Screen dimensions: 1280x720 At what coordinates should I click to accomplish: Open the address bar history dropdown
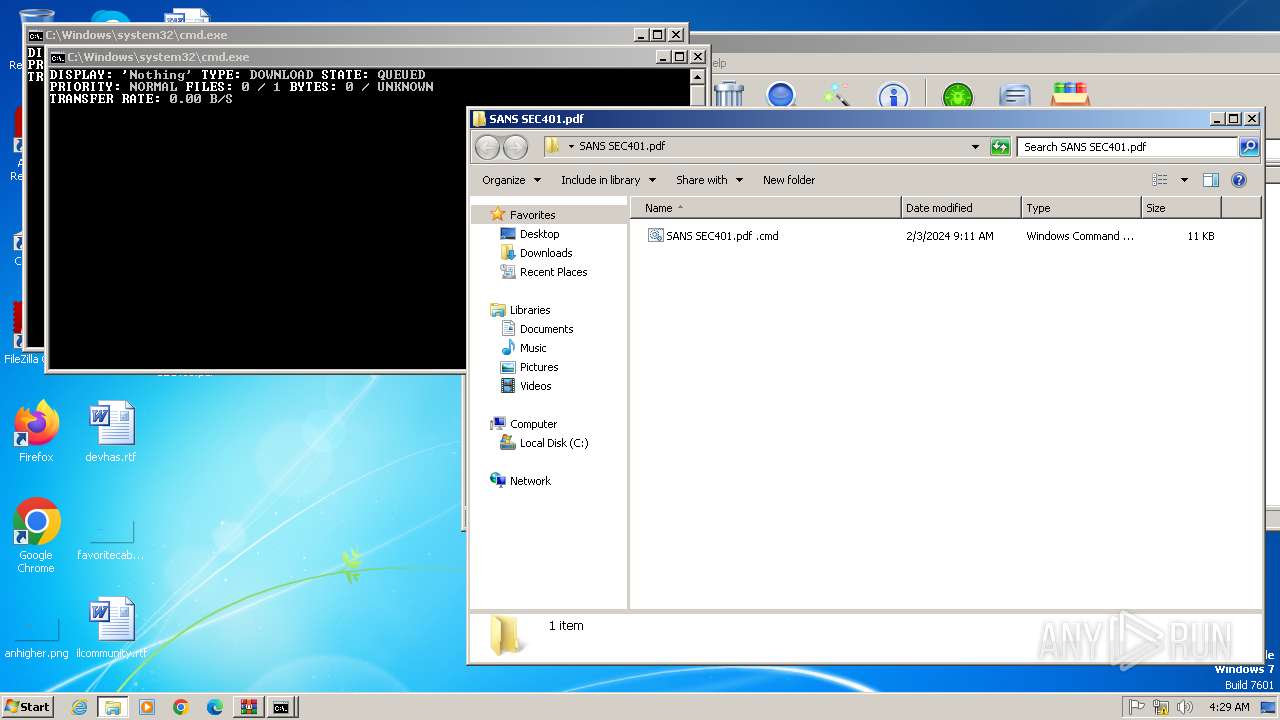pyautogui.click(x=976, y=146)
